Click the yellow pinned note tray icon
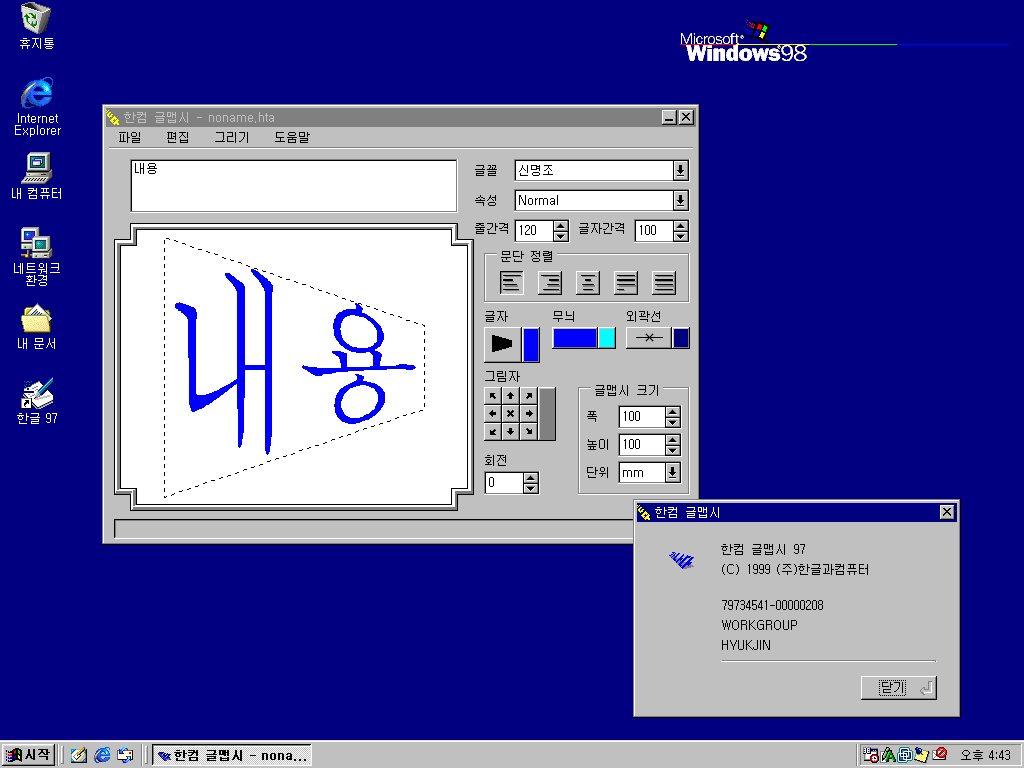1024x768 pixels. 921,754
